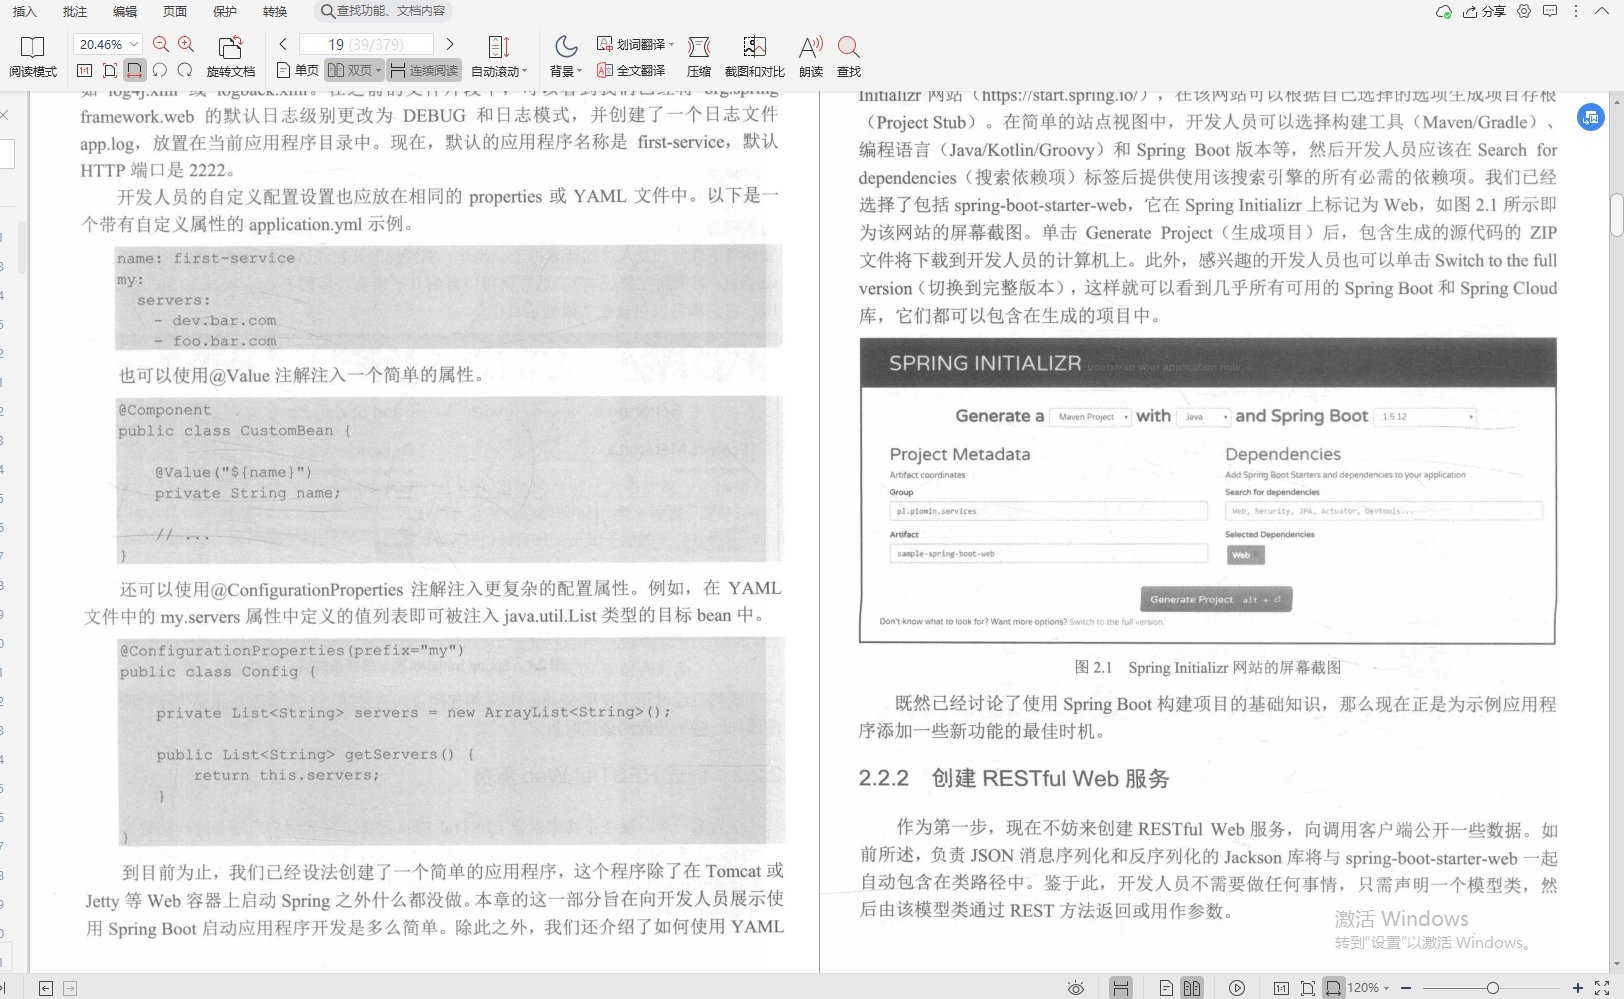Click 全文翻译 full text translation
1624x999 pixels.
631,70
